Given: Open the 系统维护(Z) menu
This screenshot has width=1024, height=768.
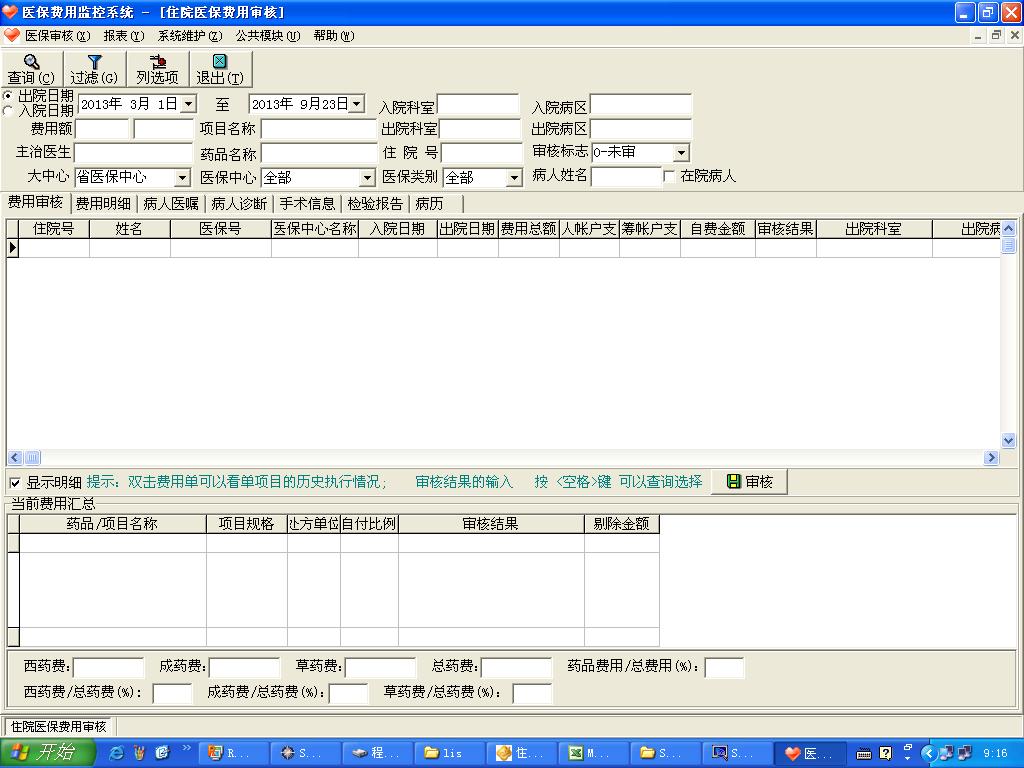Looking at the screenshot, I should pos(190,36).
